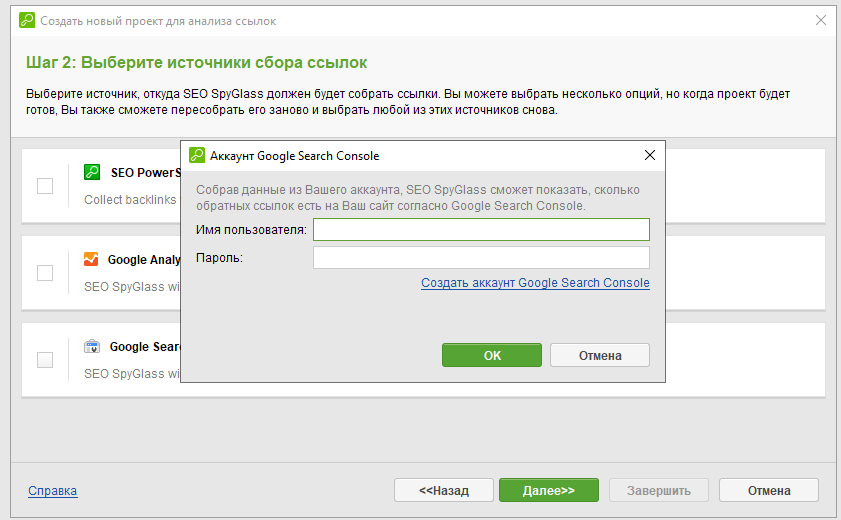Image resolution: width=841 pixels, height=520 pixels.
Task: Open the Справка help link
Action: pos(53,491)
